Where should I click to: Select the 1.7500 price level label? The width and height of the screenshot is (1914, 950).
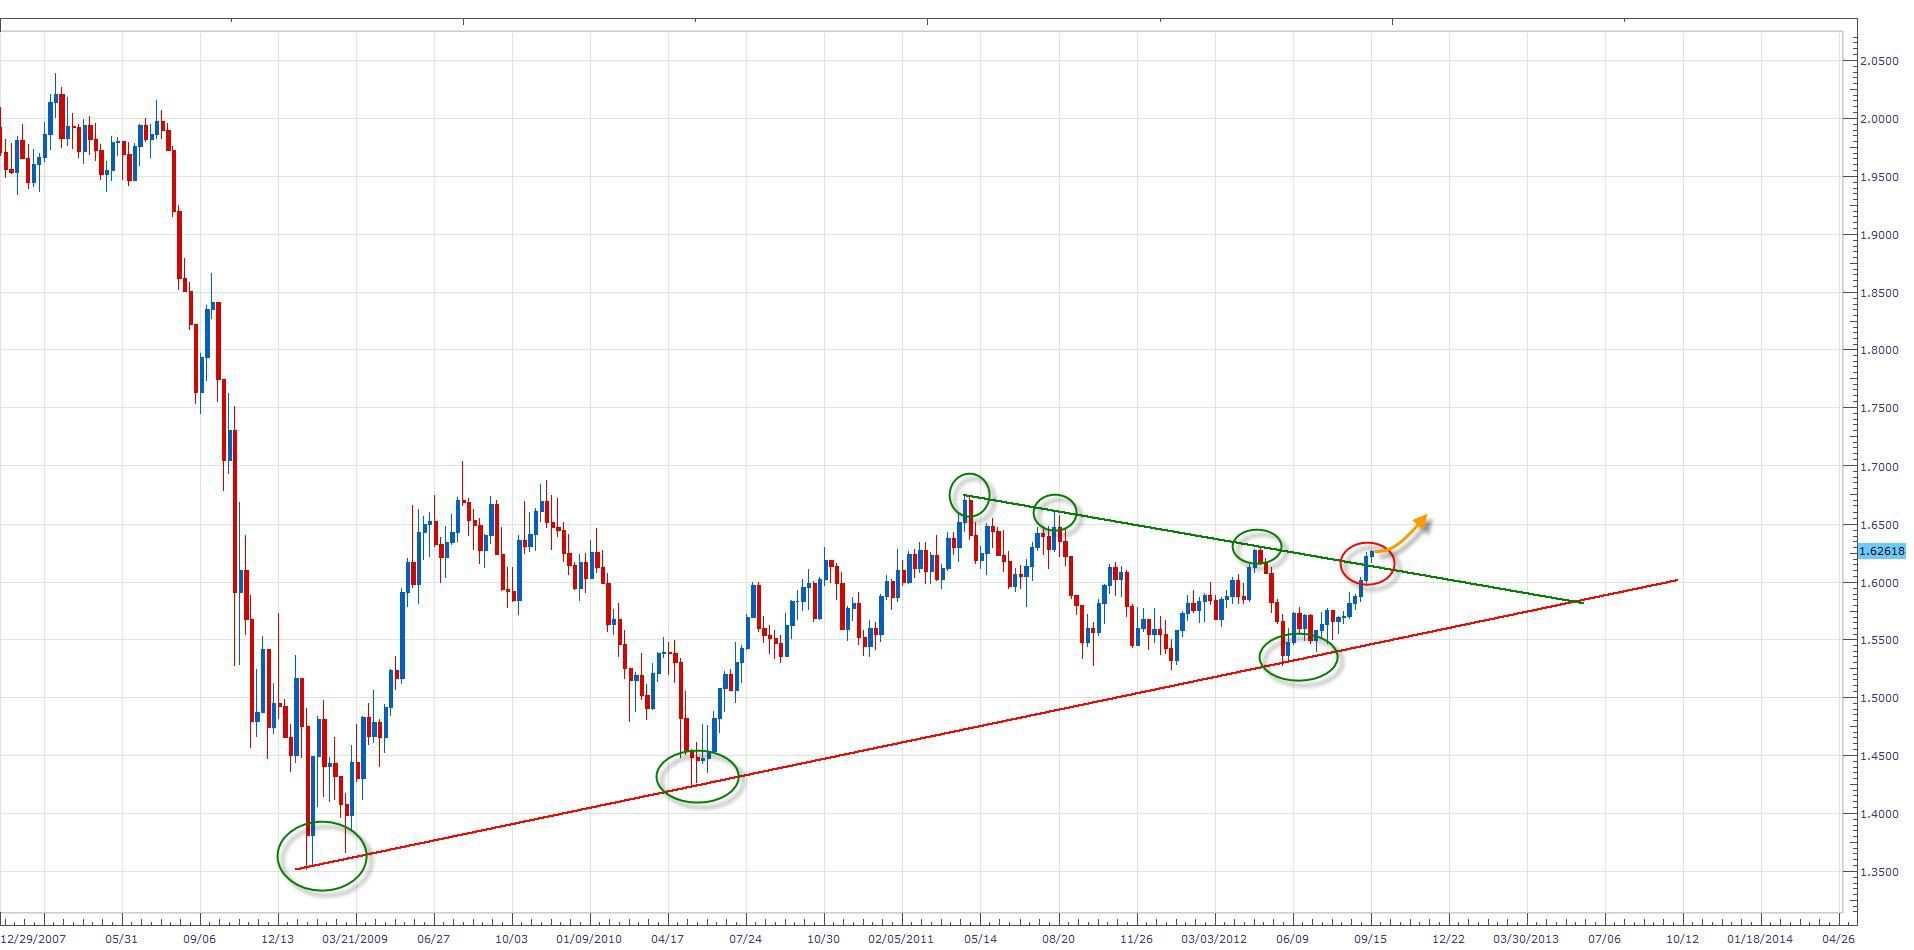point(1878,408)
